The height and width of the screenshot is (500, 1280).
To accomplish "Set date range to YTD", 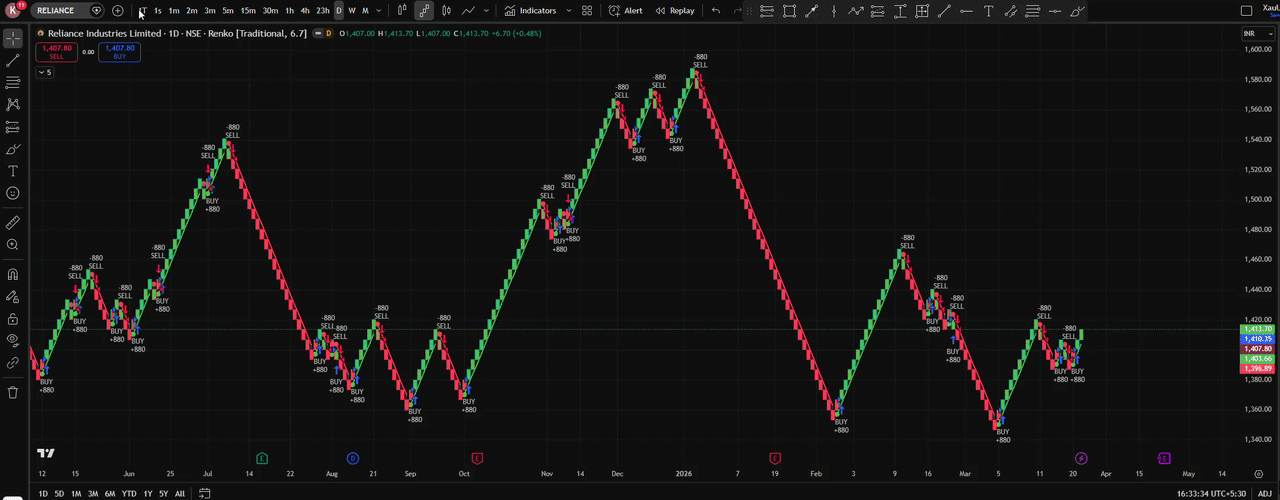I will 129,493.
